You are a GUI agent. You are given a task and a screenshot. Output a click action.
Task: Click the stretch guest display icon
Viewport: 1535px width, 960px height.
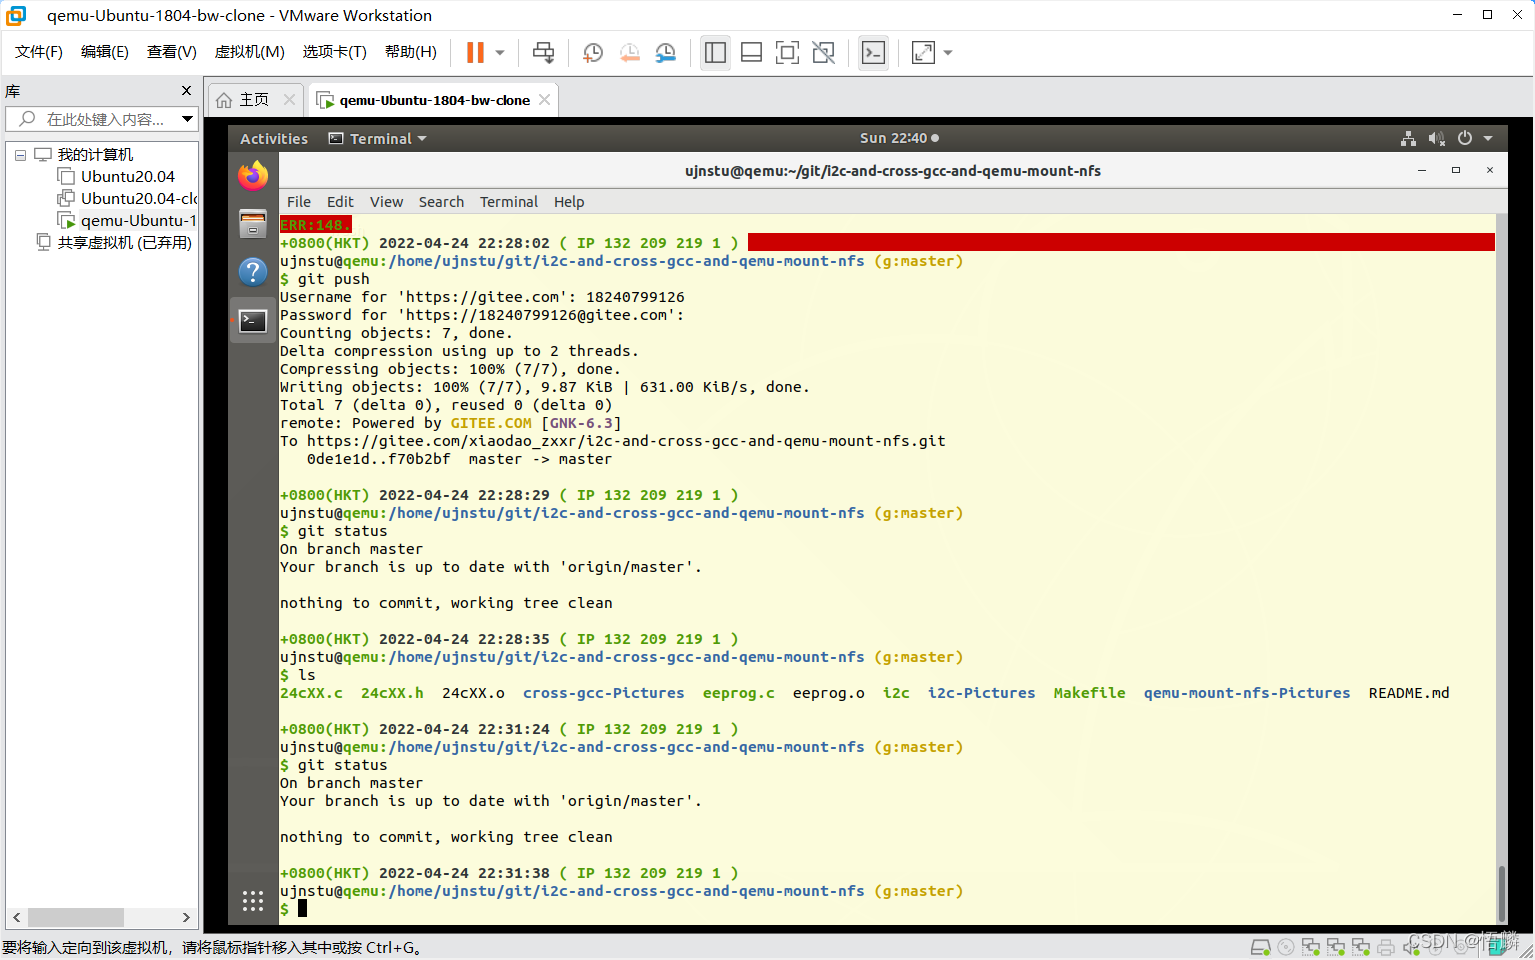(x=923, y=53)
